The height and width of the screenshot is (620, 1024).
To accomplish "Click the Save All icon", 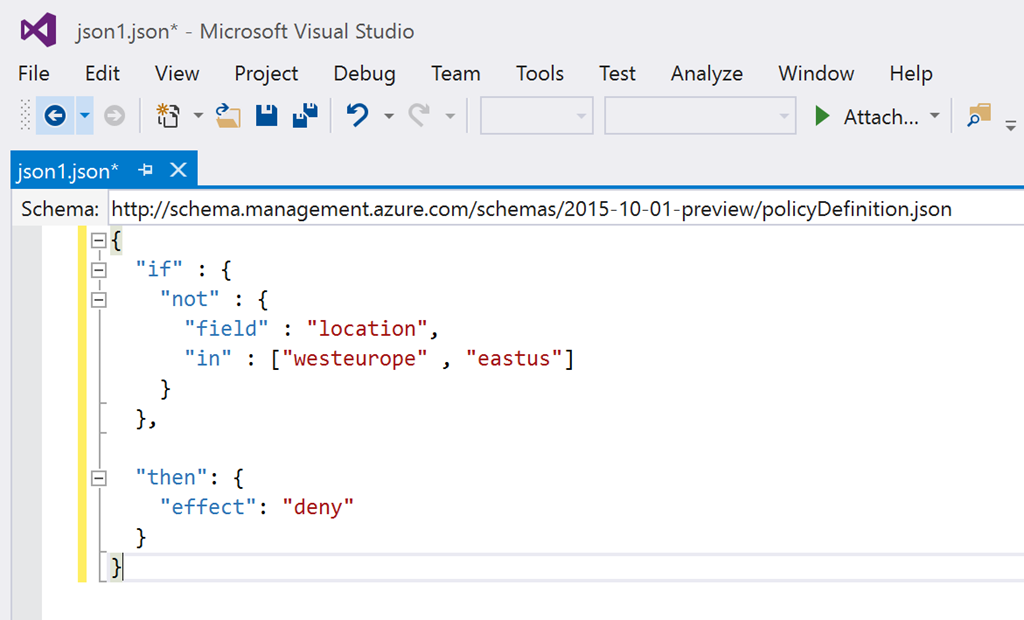I will point(305,116).
